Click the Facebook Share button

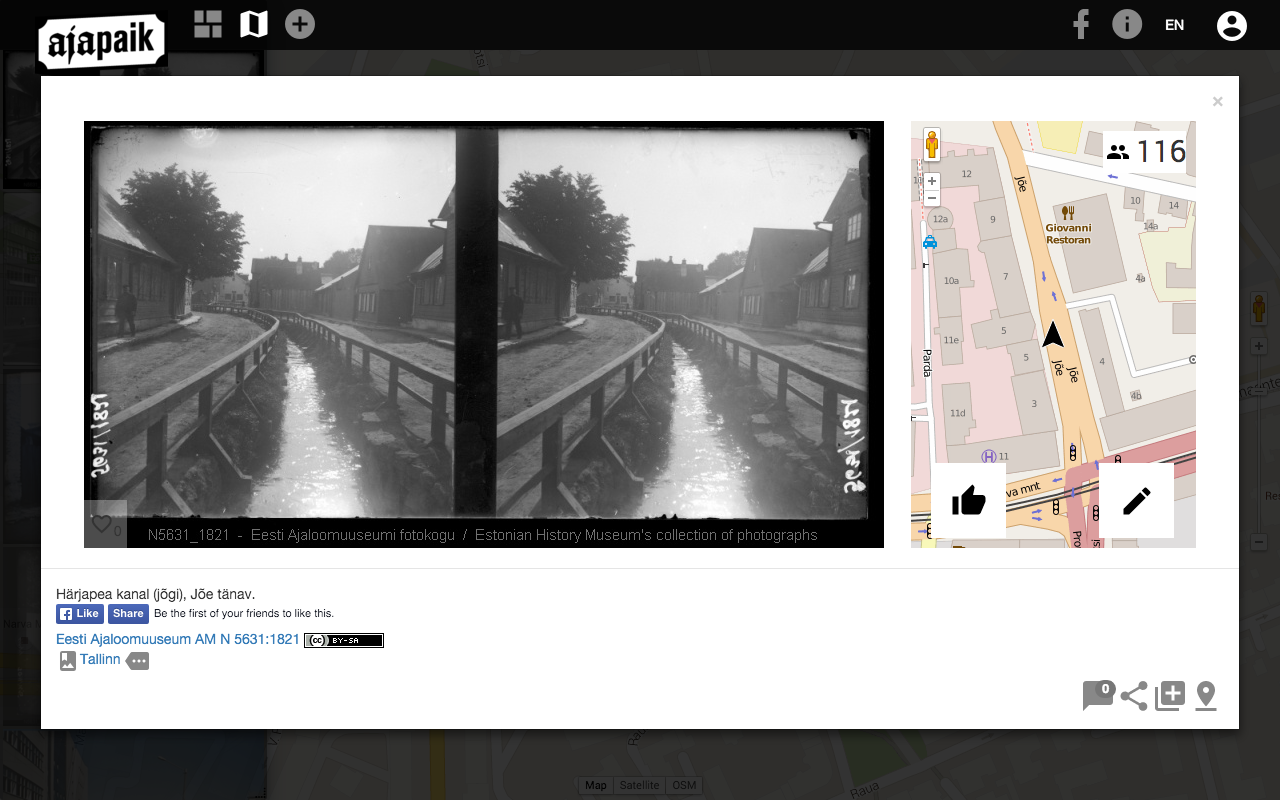click(128, 614)
